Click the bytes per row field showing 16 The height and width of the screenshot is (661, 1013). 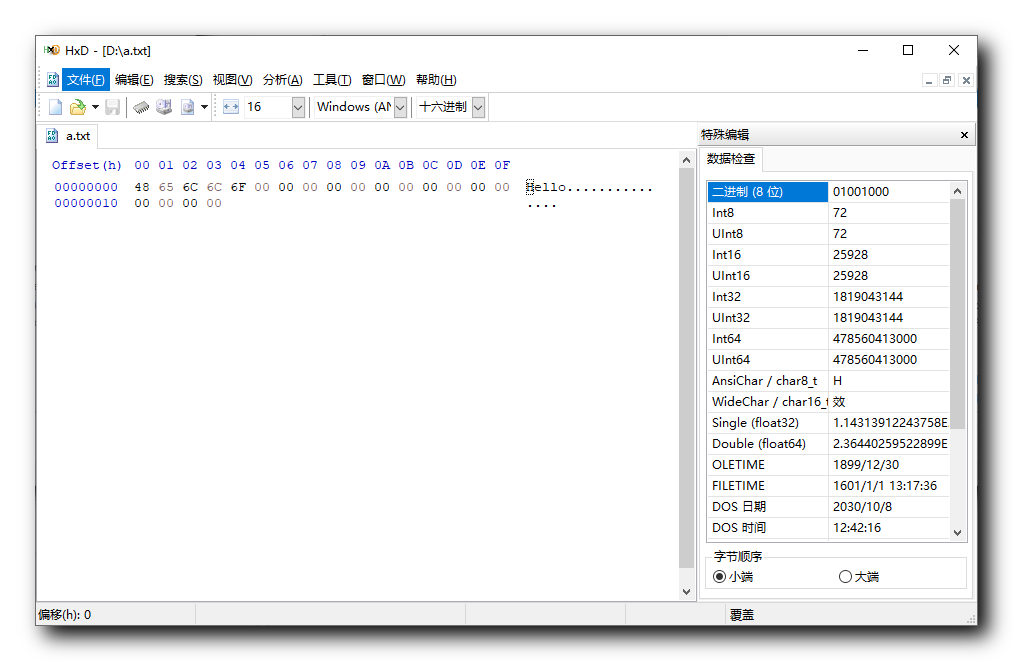click(268, 107)
